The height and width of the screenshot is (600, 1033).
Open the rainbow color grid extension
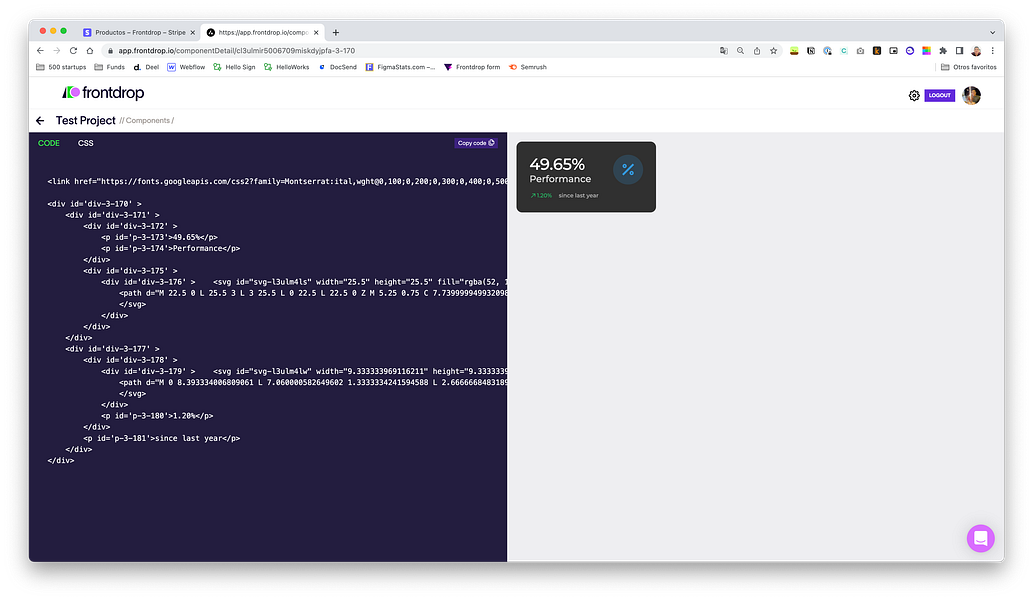click(x=926, y=51)
